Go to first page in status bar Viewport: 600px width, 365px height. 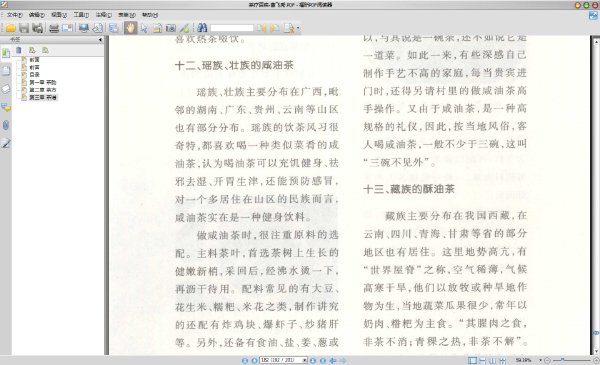click(x=245, y=360)
